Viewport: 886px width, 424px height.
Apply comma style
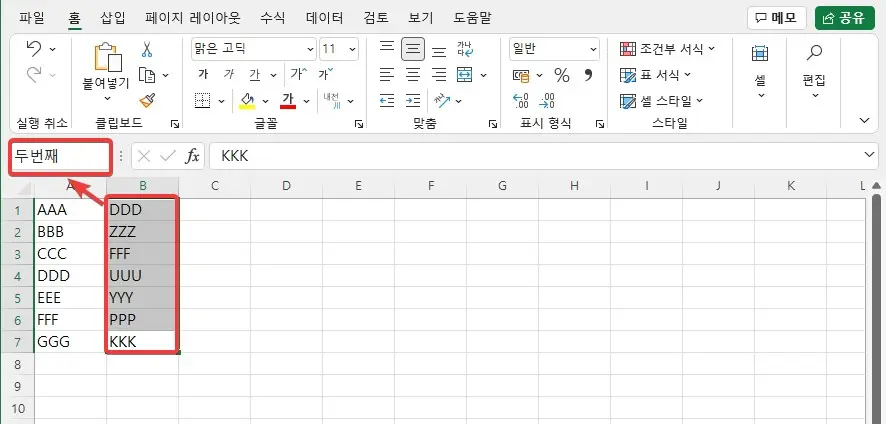click(588, 75)
